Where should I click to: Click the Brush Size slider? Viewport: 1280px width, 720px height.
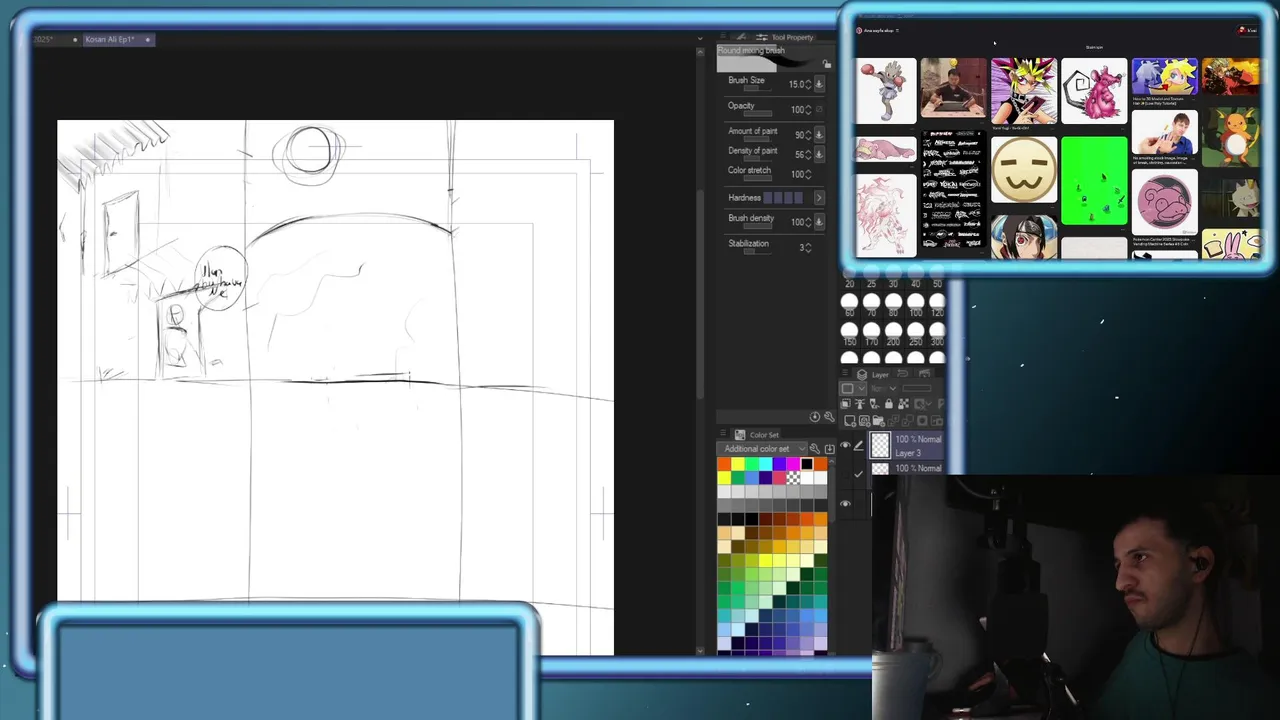click(x=757, y=88)
